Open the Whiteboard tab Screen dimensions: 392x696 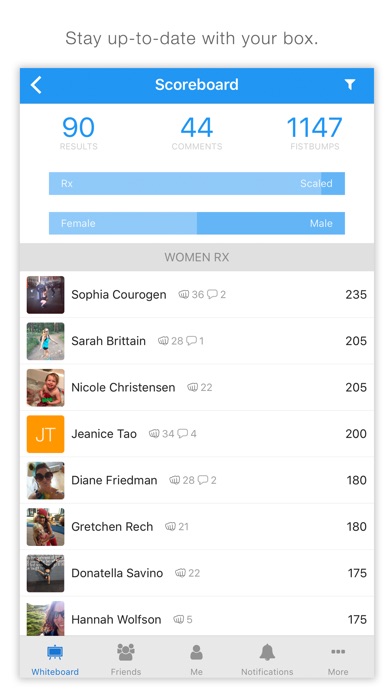(55, 659)
